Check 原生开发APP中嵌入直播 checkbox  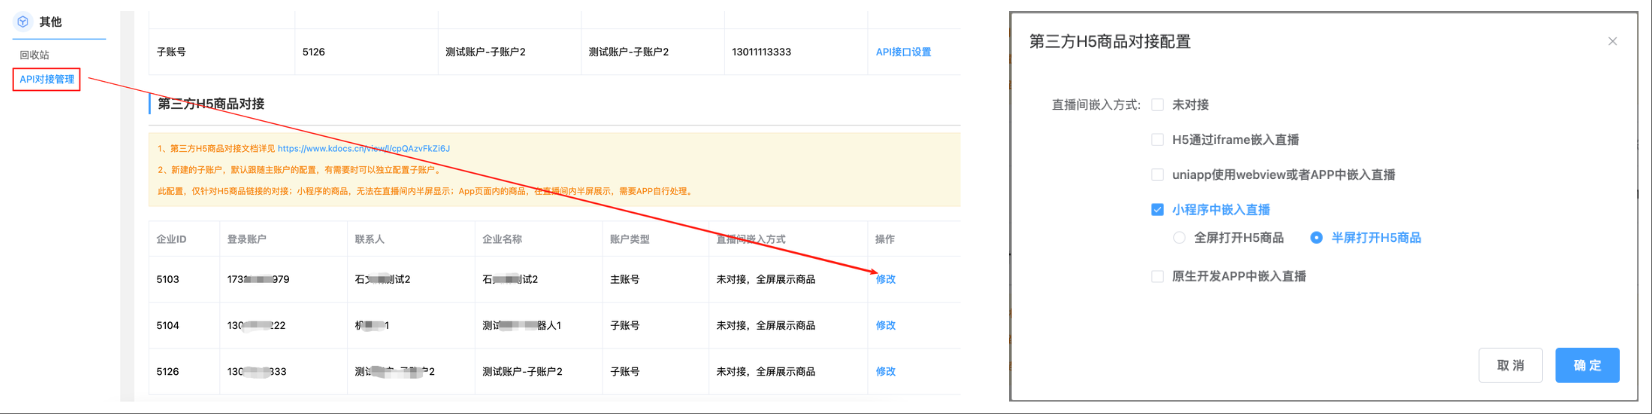coord(1157,276)
